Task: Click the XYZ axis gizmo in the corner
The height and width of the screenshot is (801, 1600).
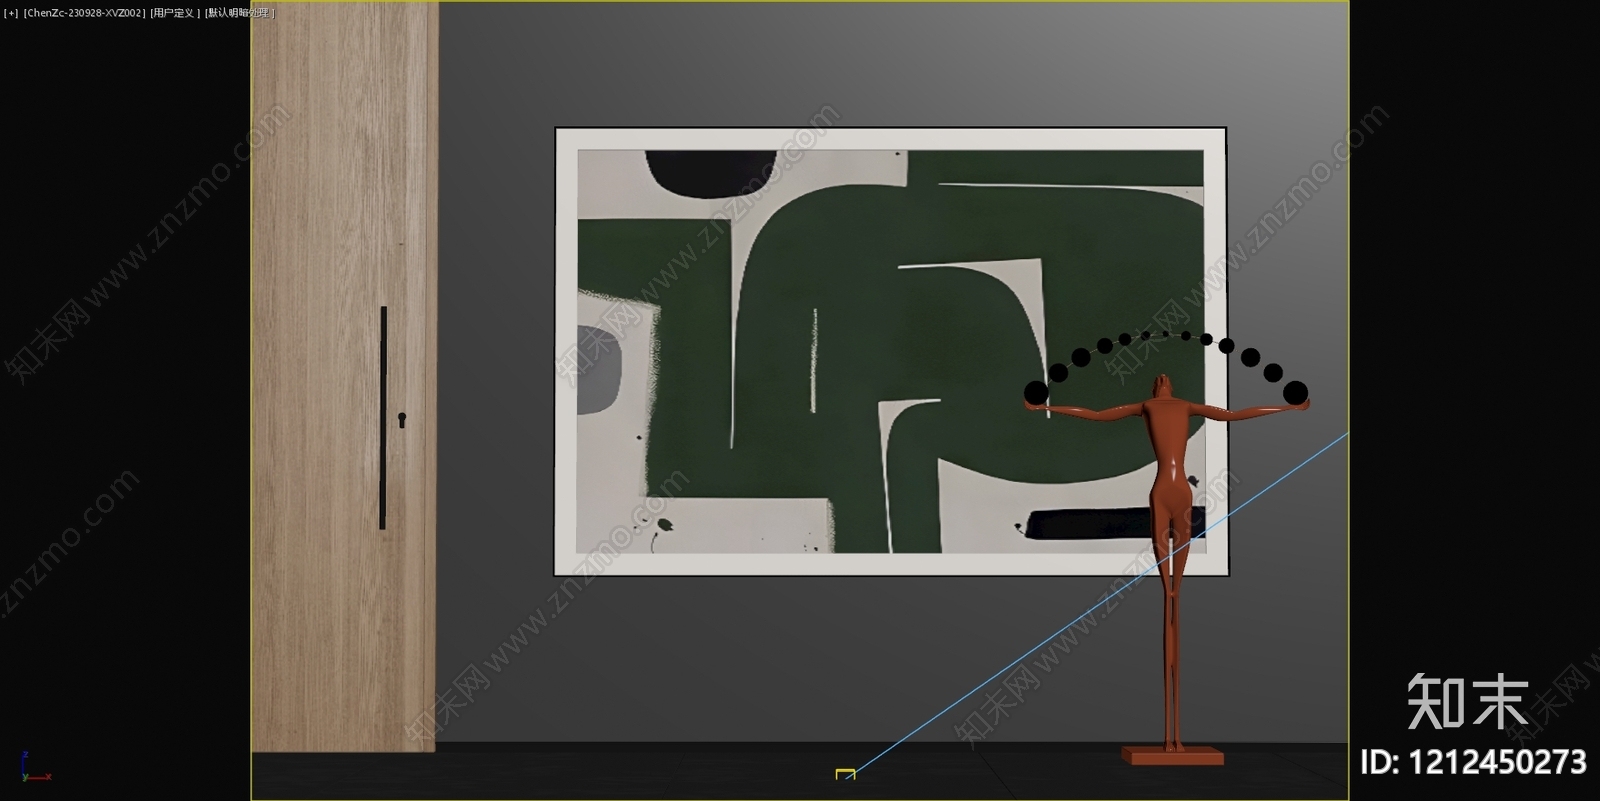Action: tap(30, 768)
